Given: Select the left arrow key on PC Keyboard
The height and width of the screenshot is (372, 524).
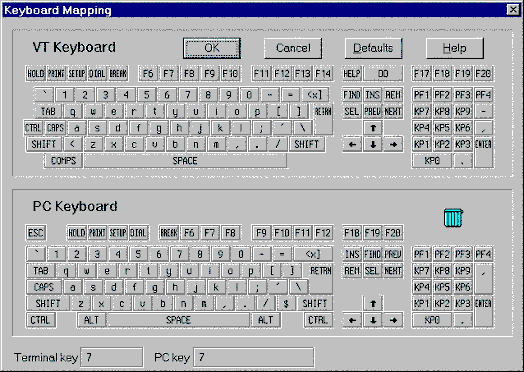Looking at the screenshot, I should (x=352, y=320).
